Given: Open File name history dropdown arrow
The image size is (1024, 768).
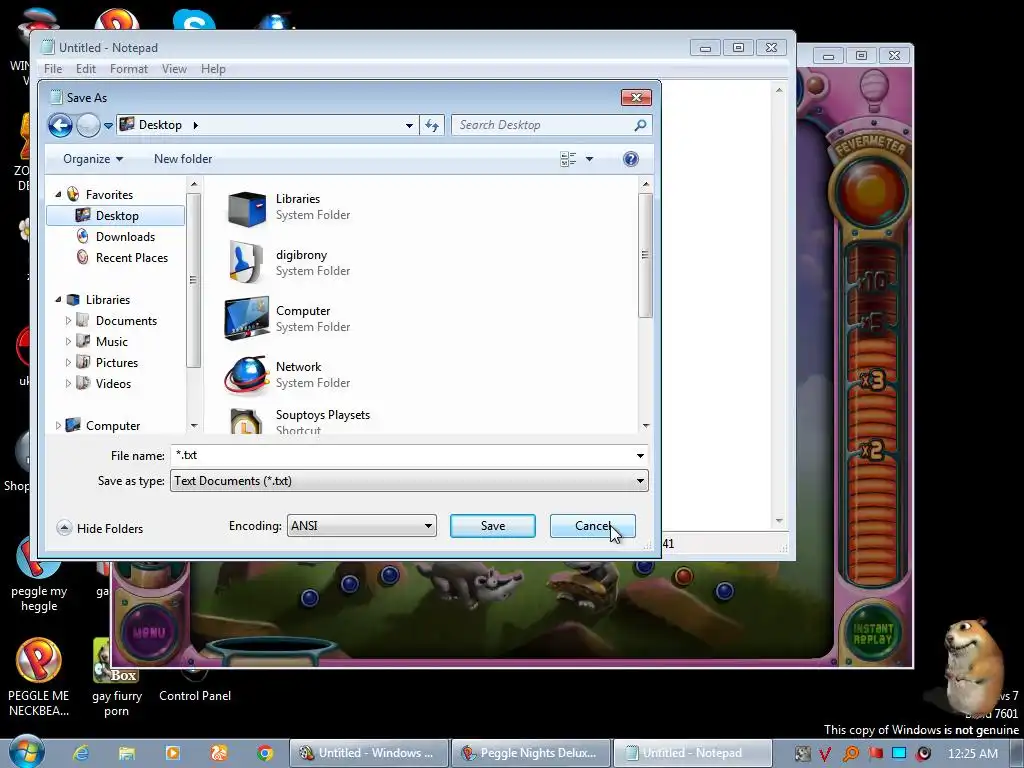Looking at the screenshot, I should (x=640, y=456).
